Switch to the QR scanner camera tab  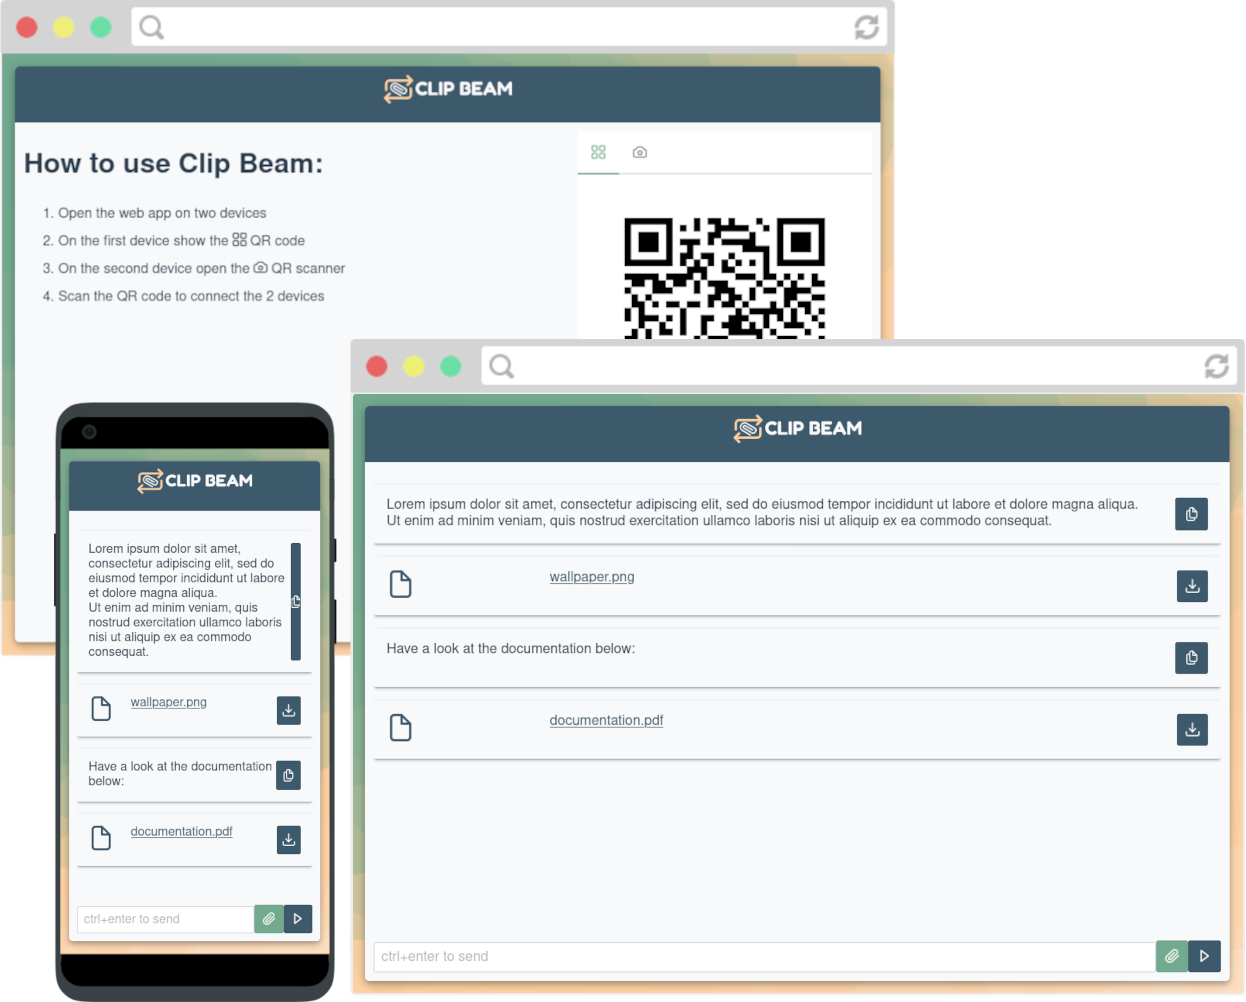click(640, 152)
